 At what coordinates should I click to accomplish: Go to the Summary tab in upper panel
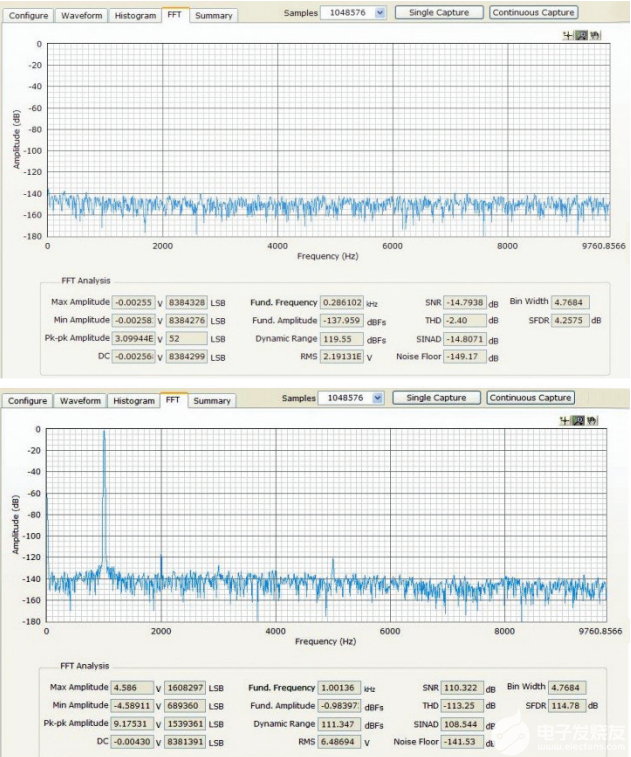213,16
